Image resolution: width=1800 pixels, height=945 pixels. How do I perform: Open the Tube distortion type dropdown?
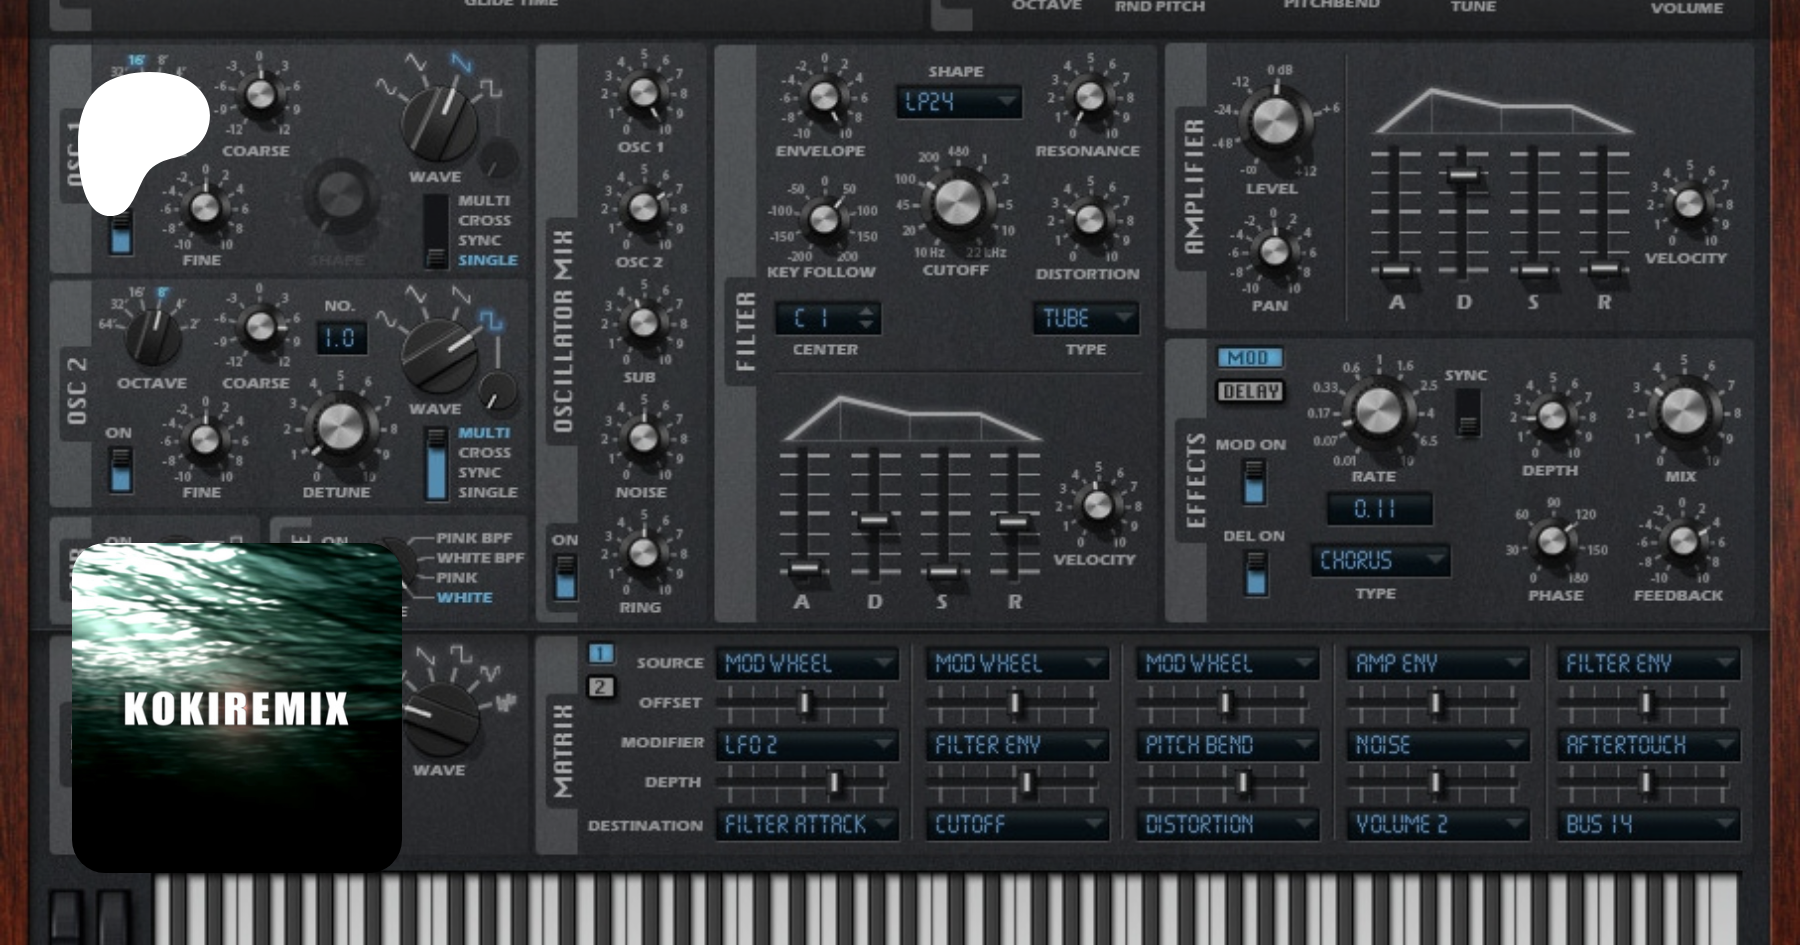[1085, 319]
